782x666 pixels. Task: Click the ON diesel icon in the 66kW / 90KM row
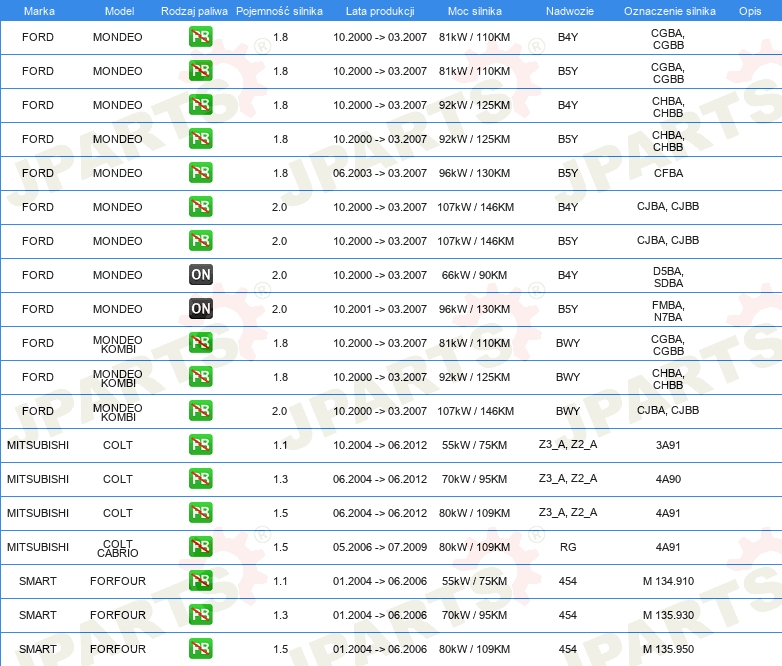click(201, 275)
